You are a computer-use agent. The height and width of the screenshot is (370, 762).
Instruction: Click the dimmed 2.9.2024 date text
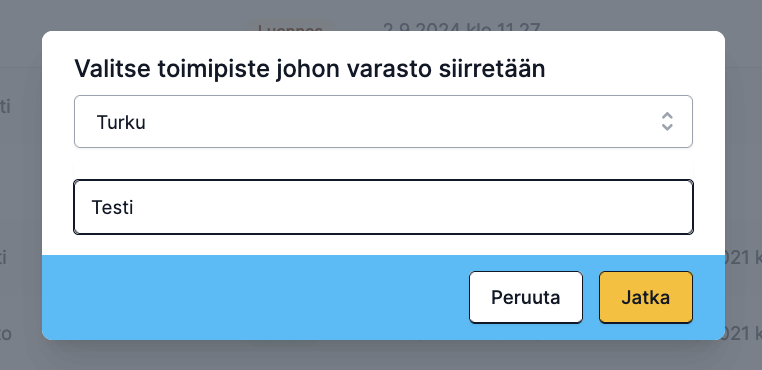click(462, 26)
